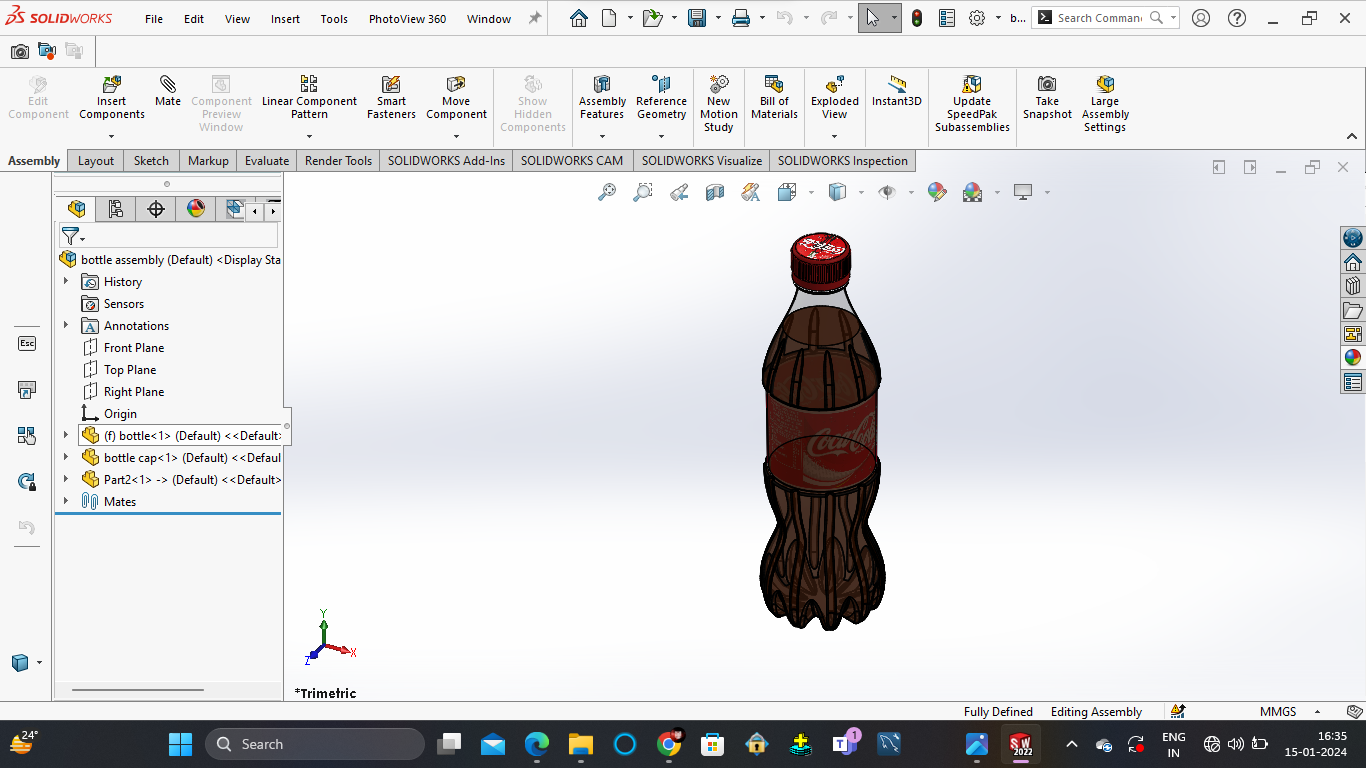
Task: Save the document with the floppy icon
Action: pyautogui.click(x=697, y=18)
